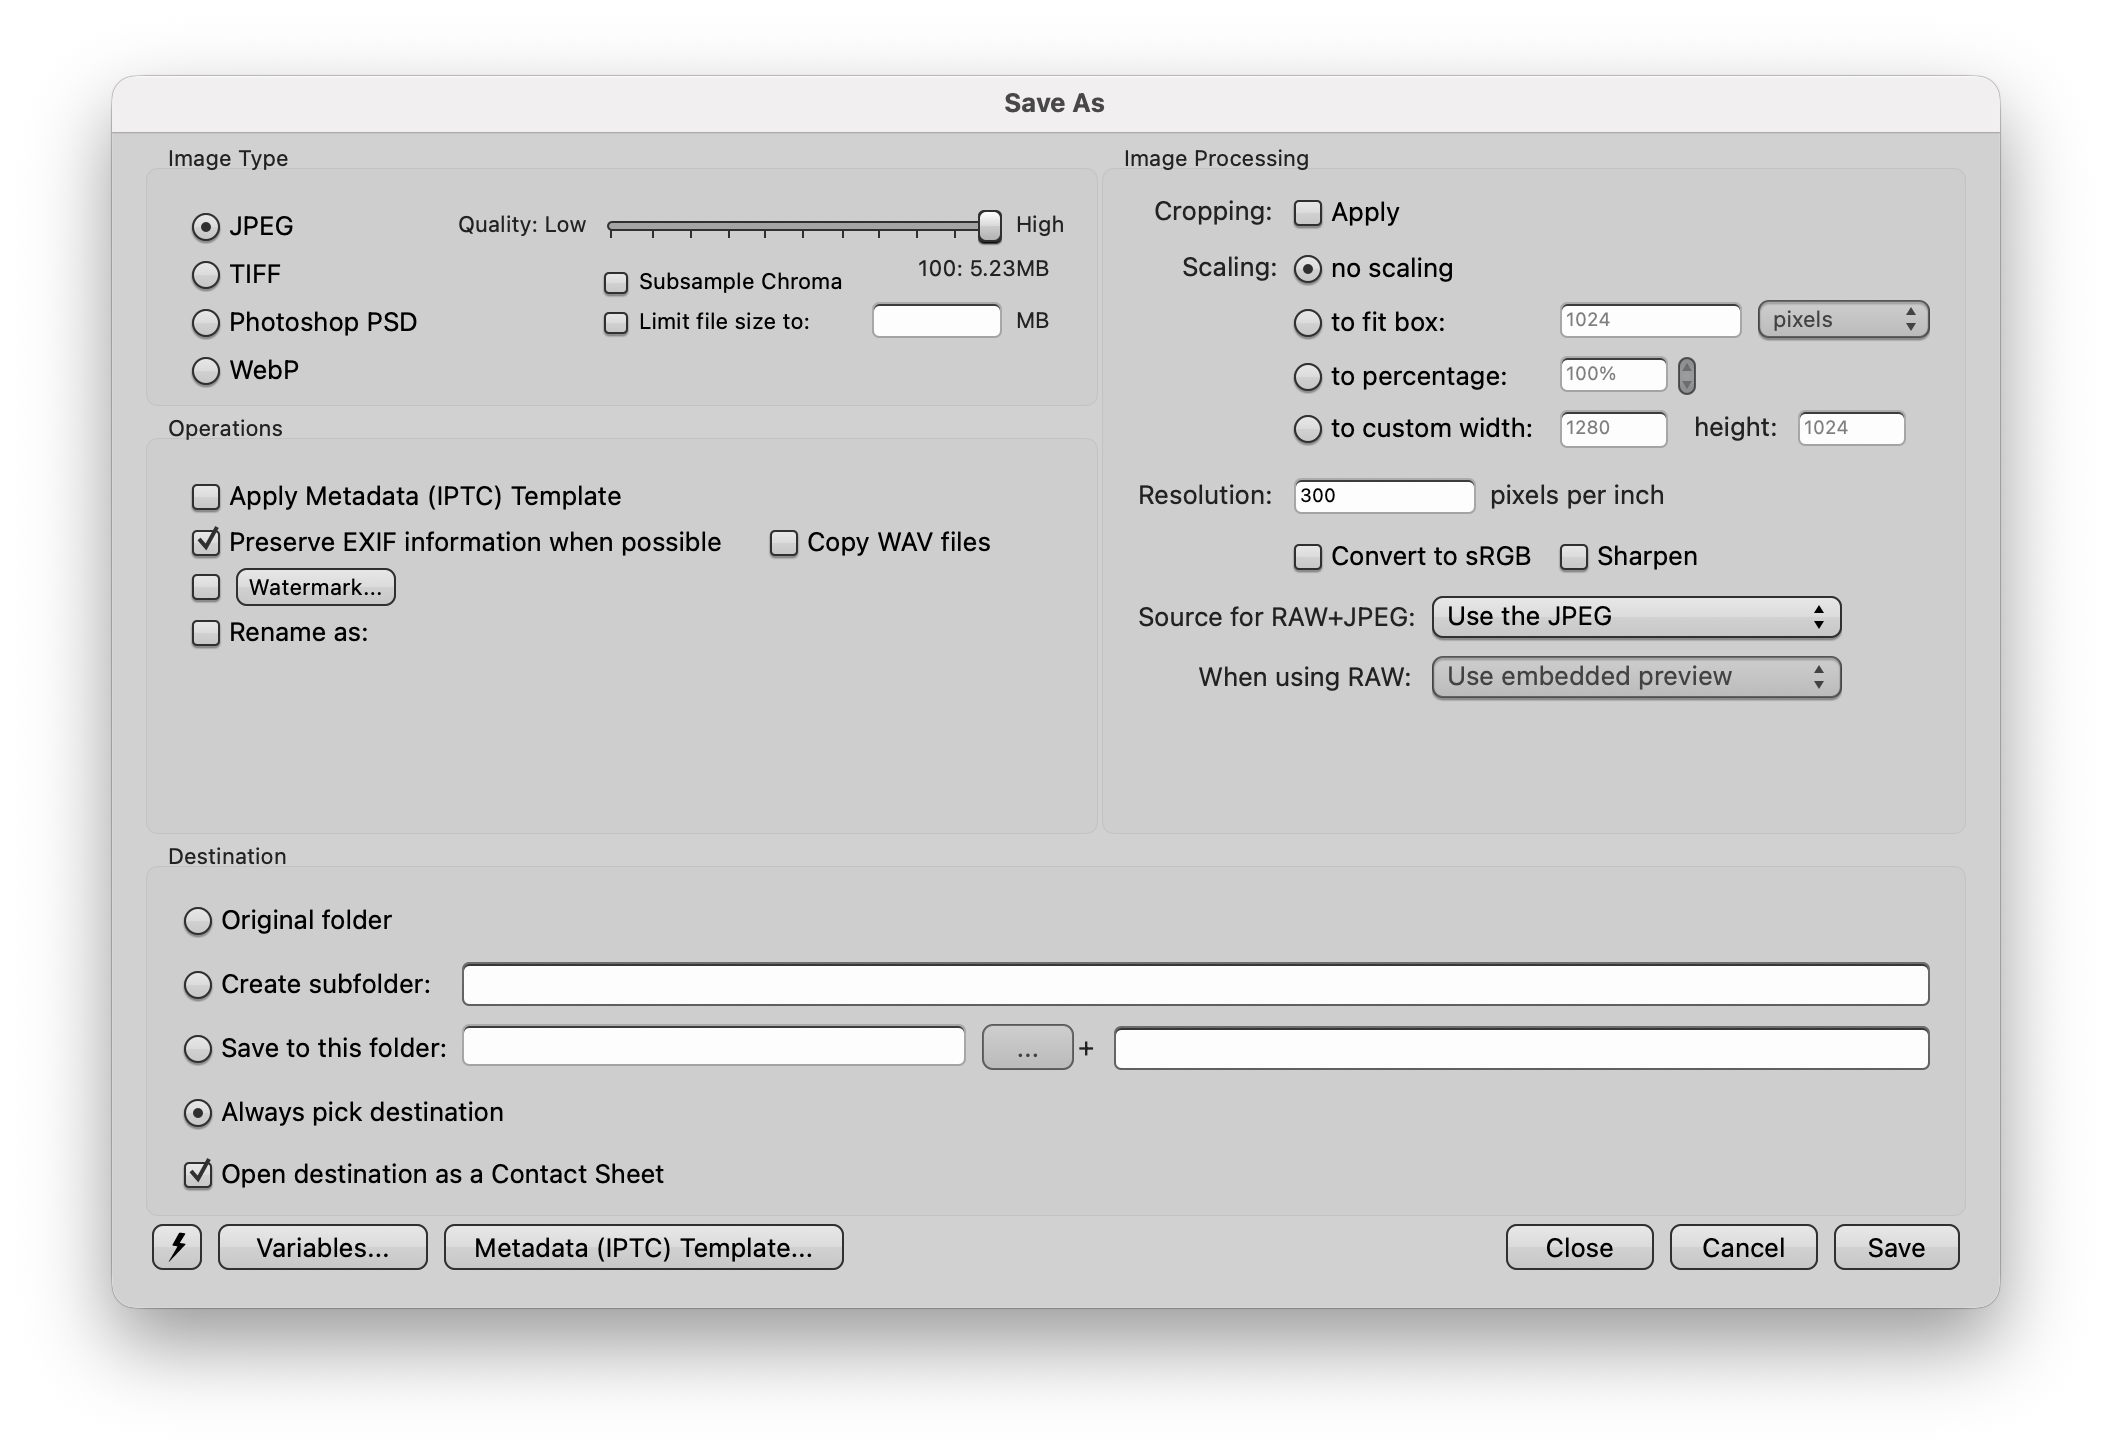Toggle Preserve EXIF information checkbox
The width and height of the screenshot is (2112, 1456).
coord(206,542)
